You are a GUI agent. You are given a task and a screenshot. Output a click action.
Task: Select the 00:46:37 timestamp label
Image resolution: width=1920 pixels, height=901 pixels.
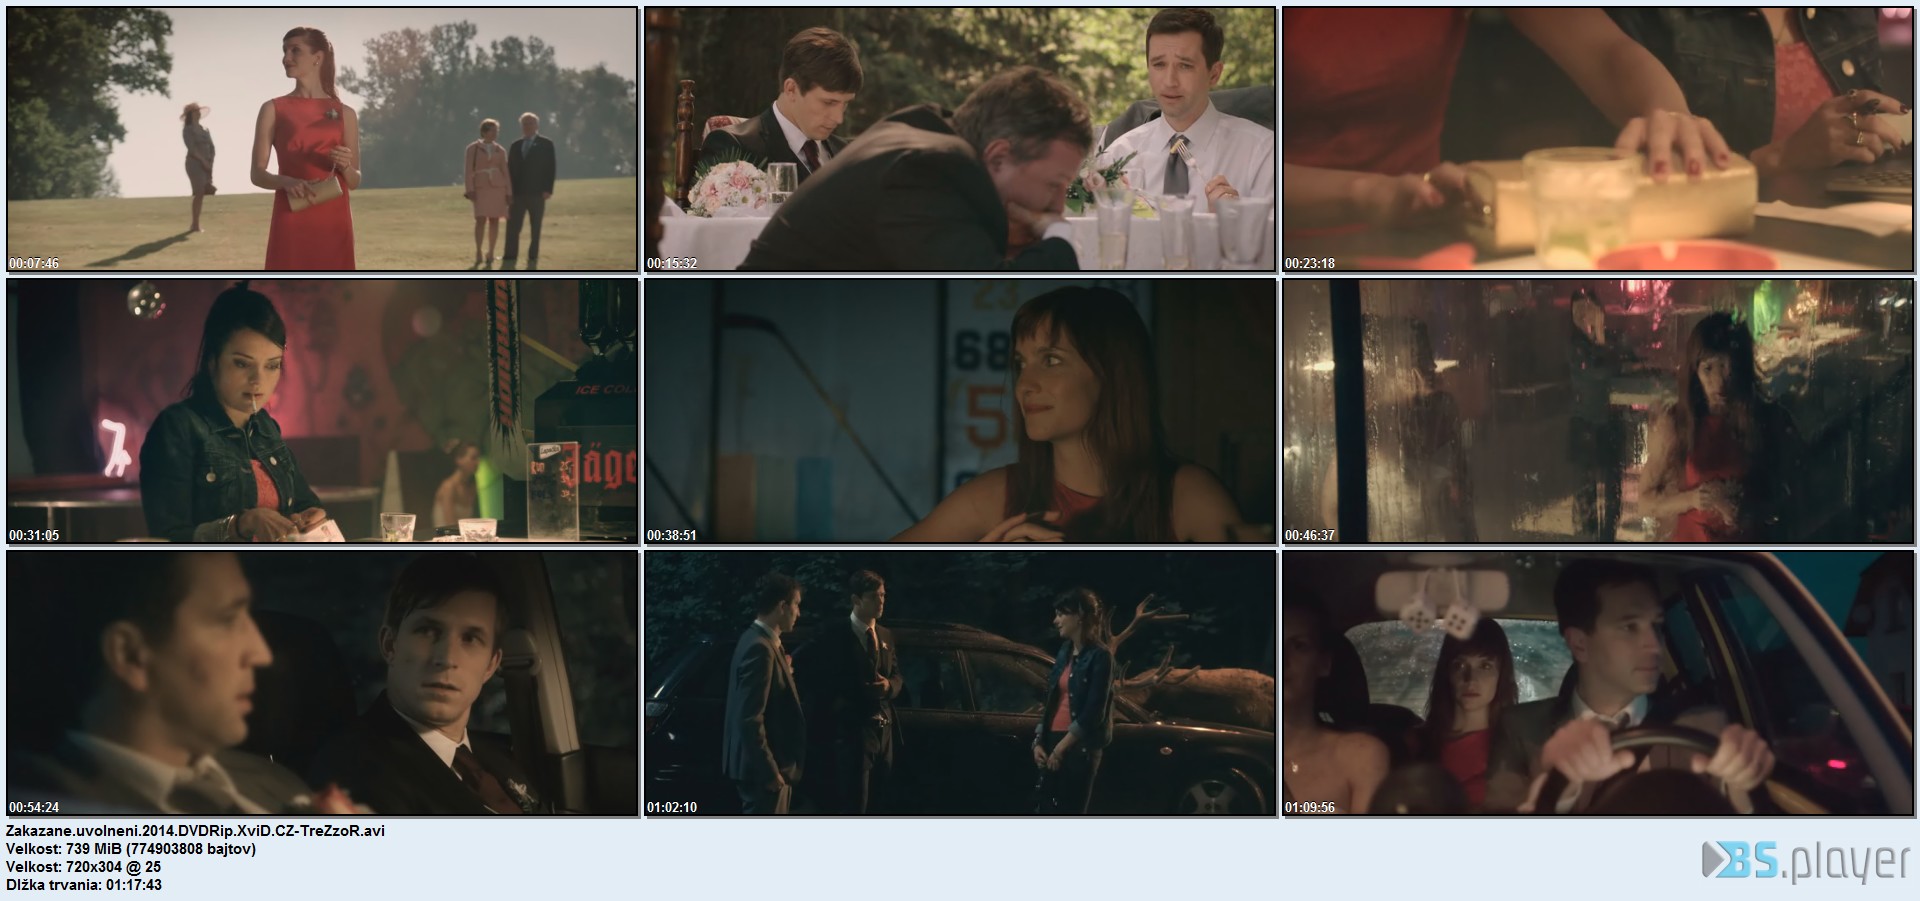[x=1310, y=536]
